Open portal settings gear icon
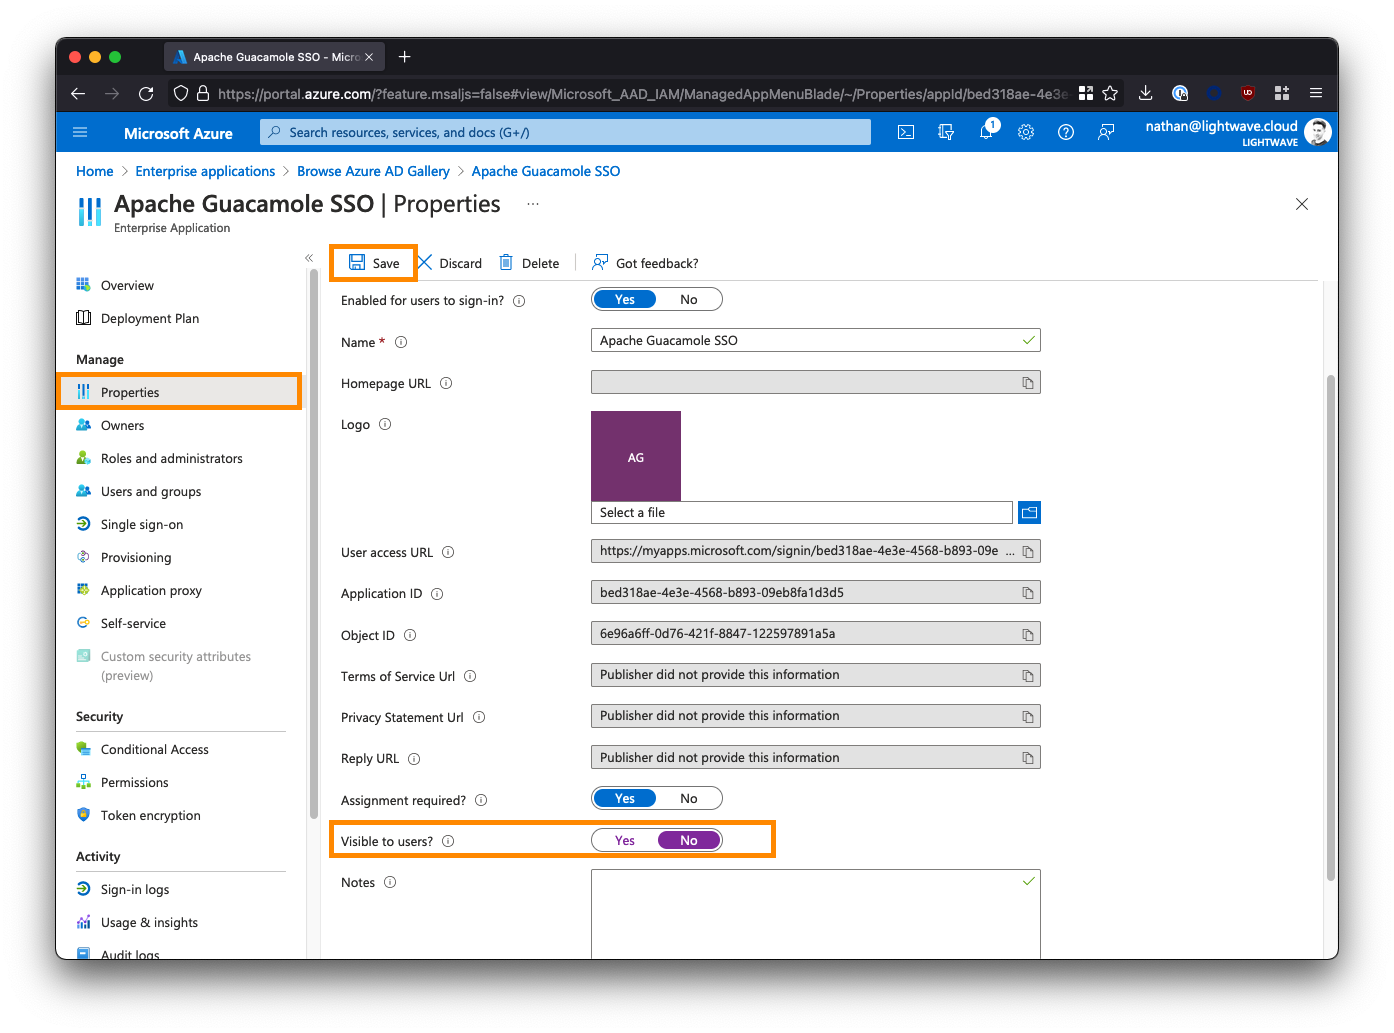1394x1033 pixels. click(x=1026, y=132)
